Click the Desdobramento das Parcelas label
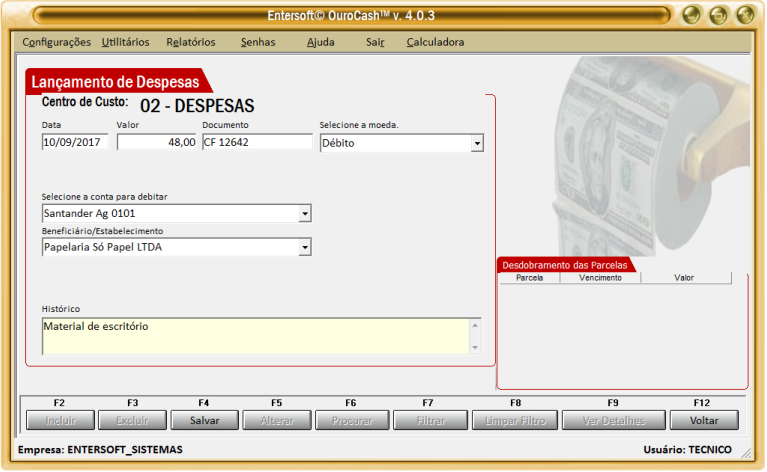Screen dimensions: 767x472 coord(564,265)
